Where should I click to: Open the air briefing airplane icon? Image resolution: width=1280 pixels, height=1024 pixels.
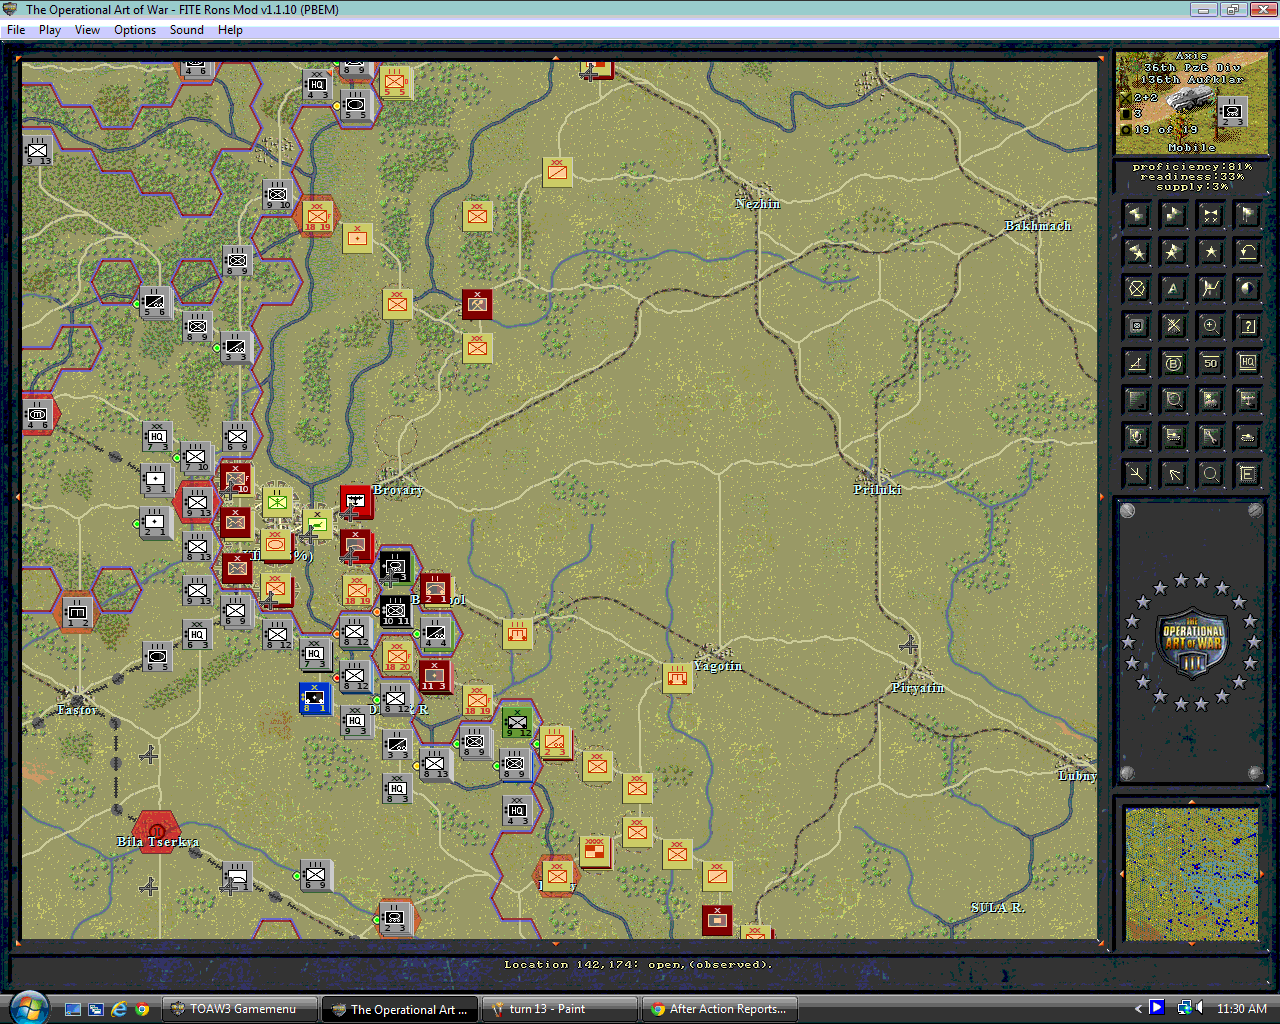pyautogui.click(x=1247, y=400)
